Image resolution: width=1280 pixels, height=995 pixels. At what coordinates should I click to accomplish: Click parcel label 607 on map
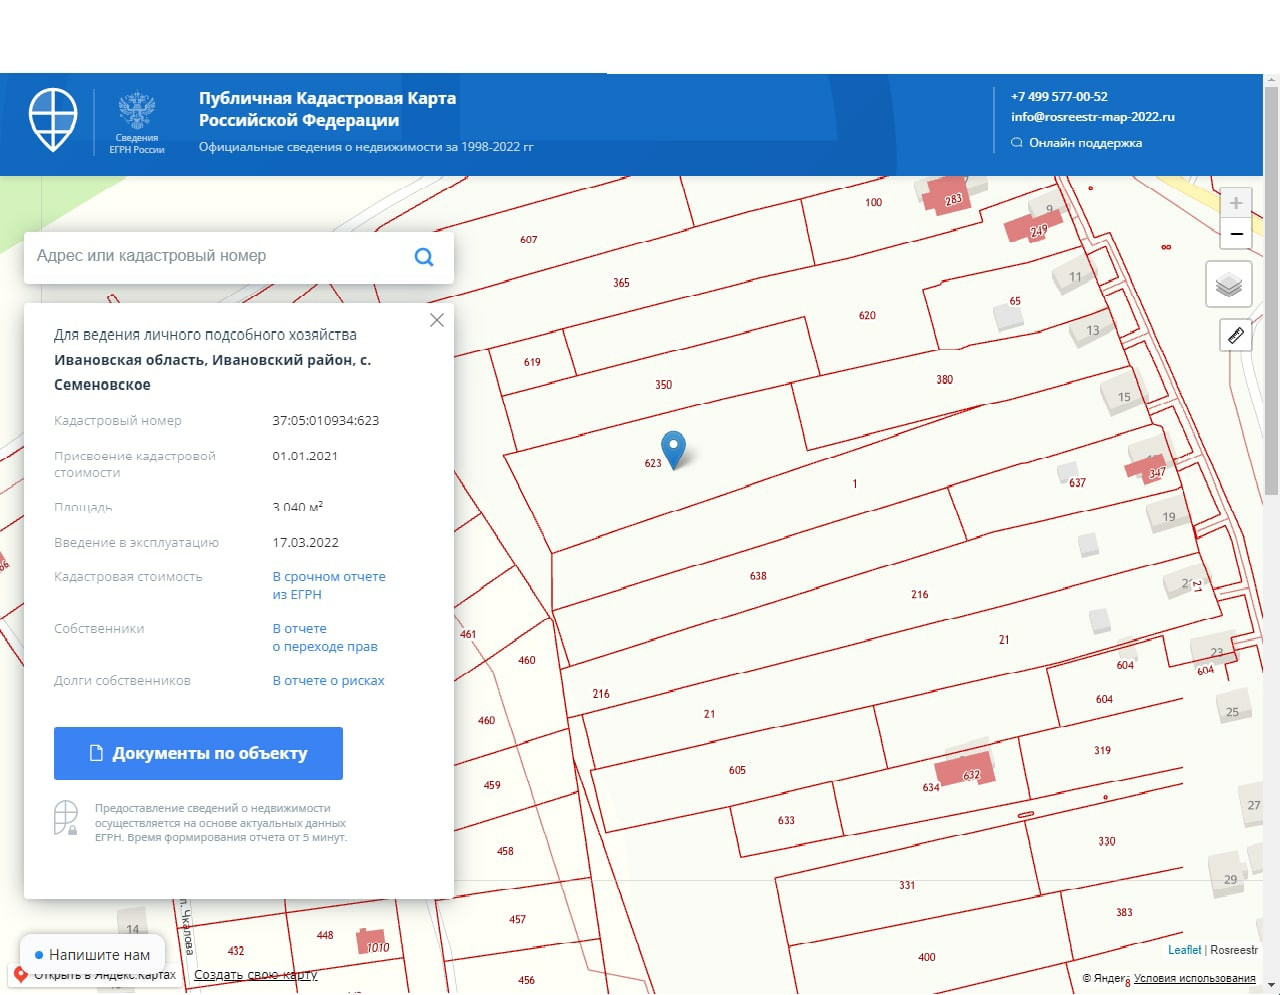coord(529,240)
